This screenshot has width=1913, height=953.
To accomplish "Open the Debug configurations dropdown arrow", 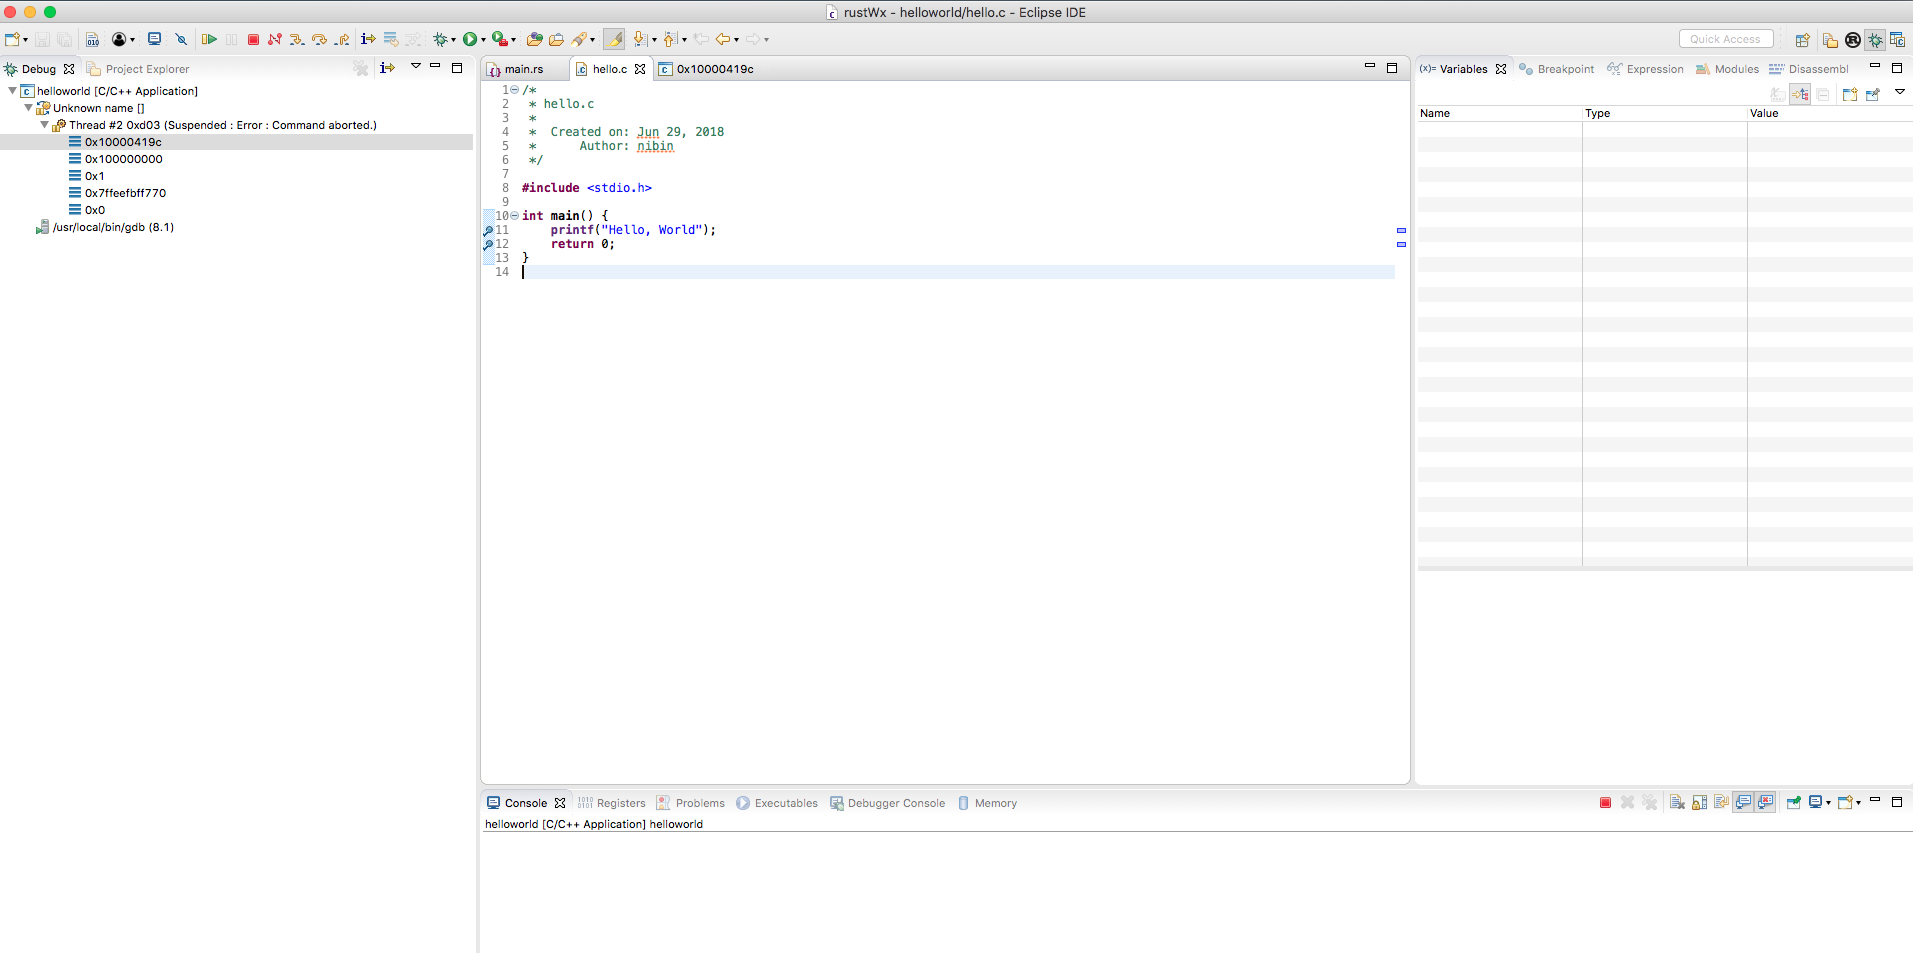I will coord(453,39).
